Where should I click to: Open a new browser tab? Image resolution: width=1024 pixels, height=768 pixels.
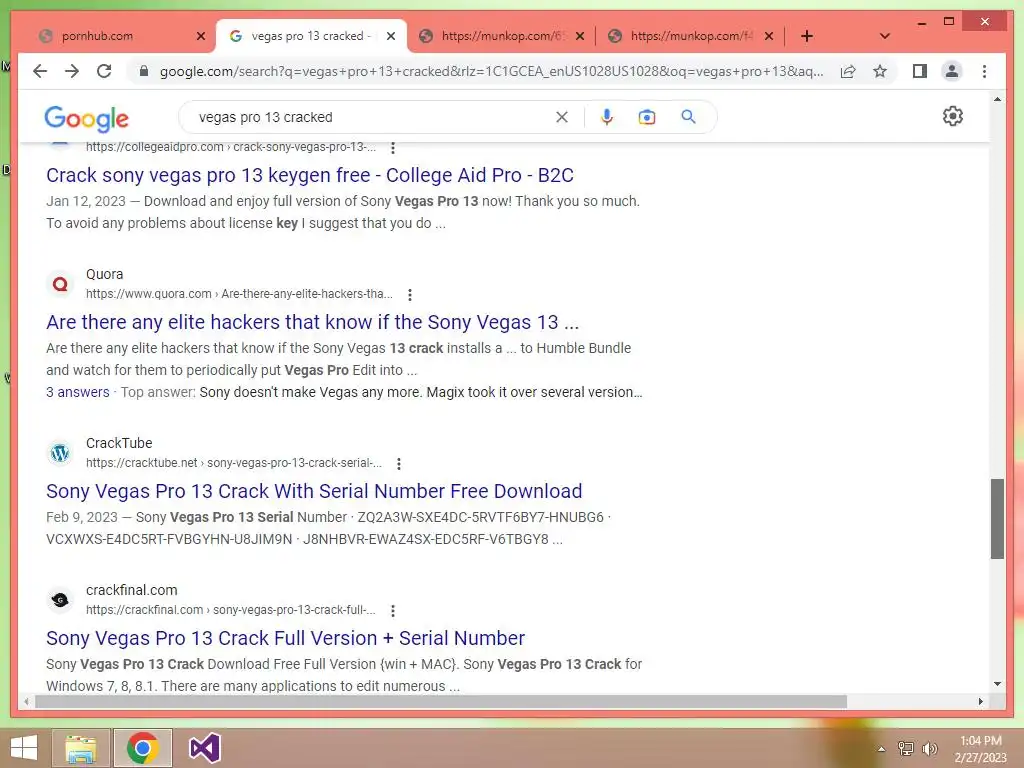[x=807, y=36]
